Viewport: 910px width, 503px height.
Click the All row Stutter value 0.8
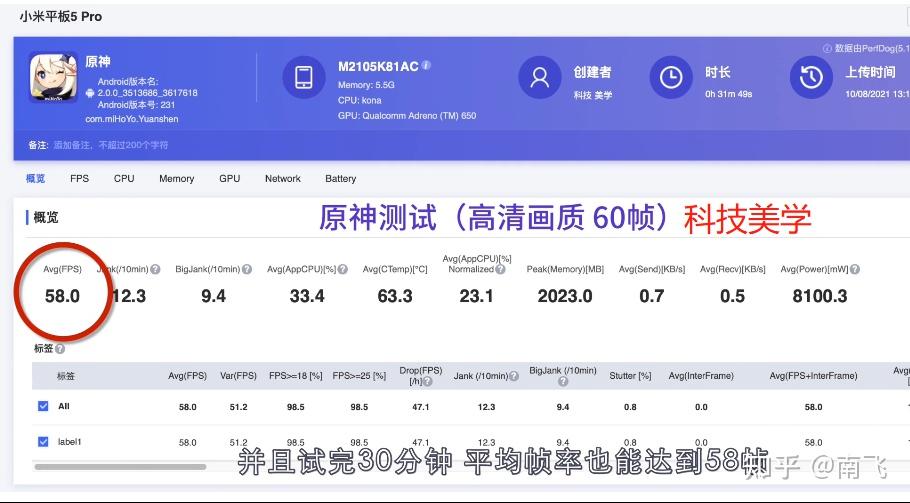pos(630,407)
